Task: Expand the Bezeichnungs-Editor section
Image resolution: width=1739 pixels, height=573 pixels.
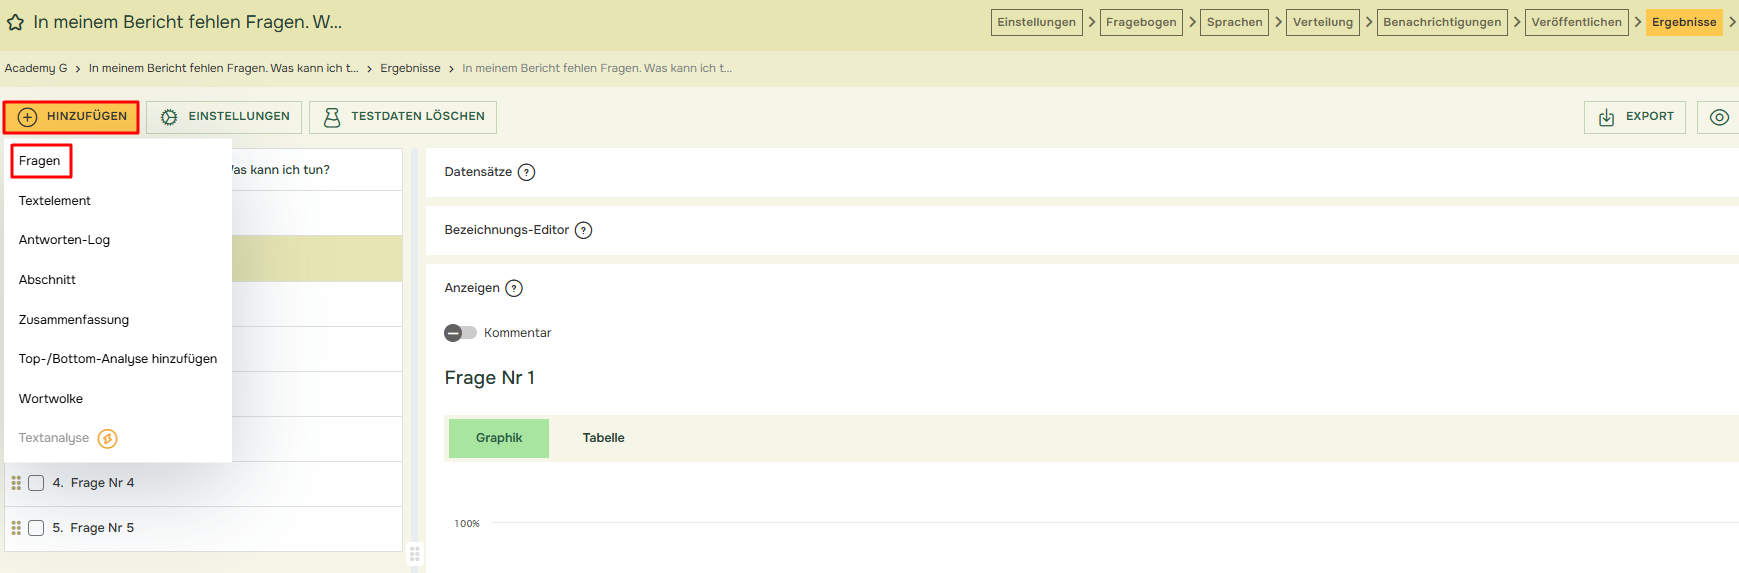Action: point(506,230)
